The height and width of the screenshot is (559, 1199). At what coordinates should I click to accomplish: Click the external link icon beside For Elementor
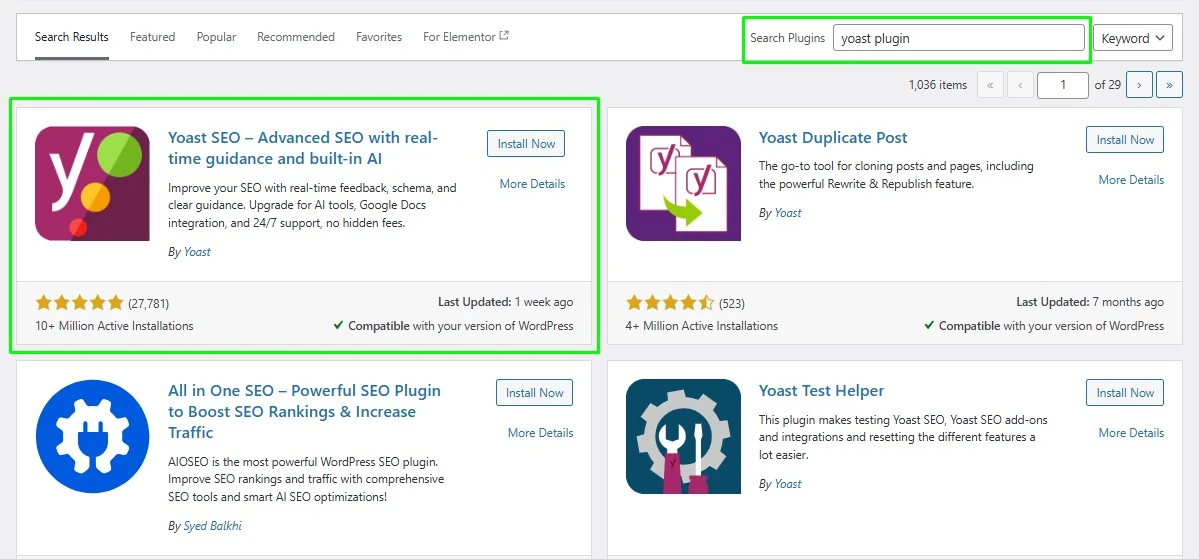pyautogui.click(x=504, y=36)
